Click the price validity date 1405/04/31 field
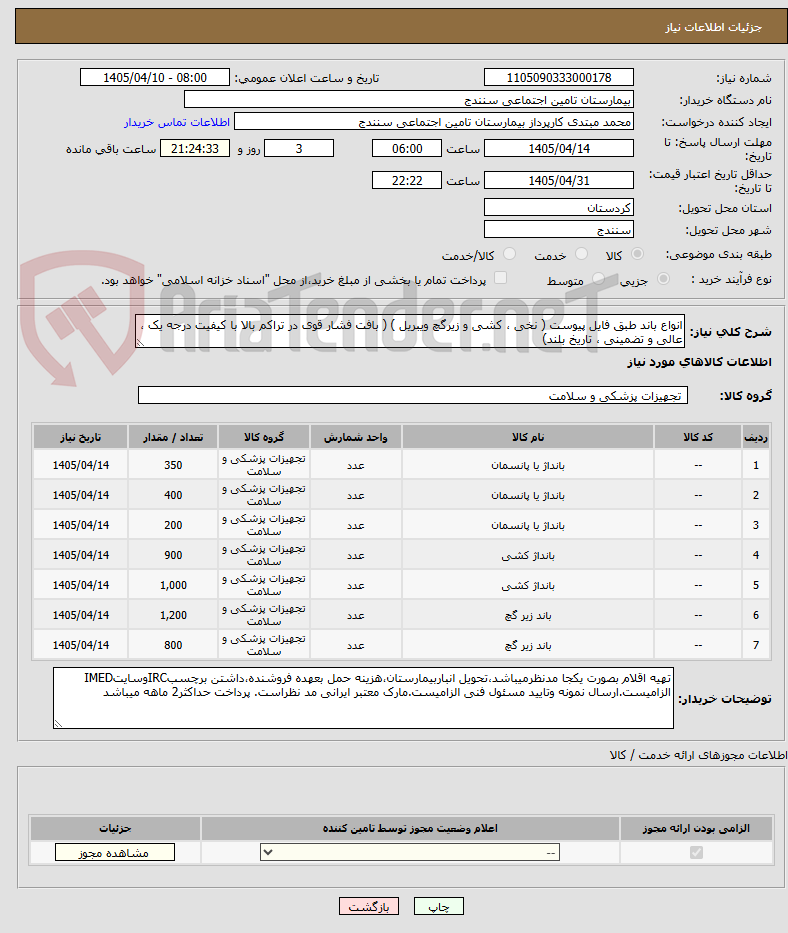 click(x=559, y=180)
